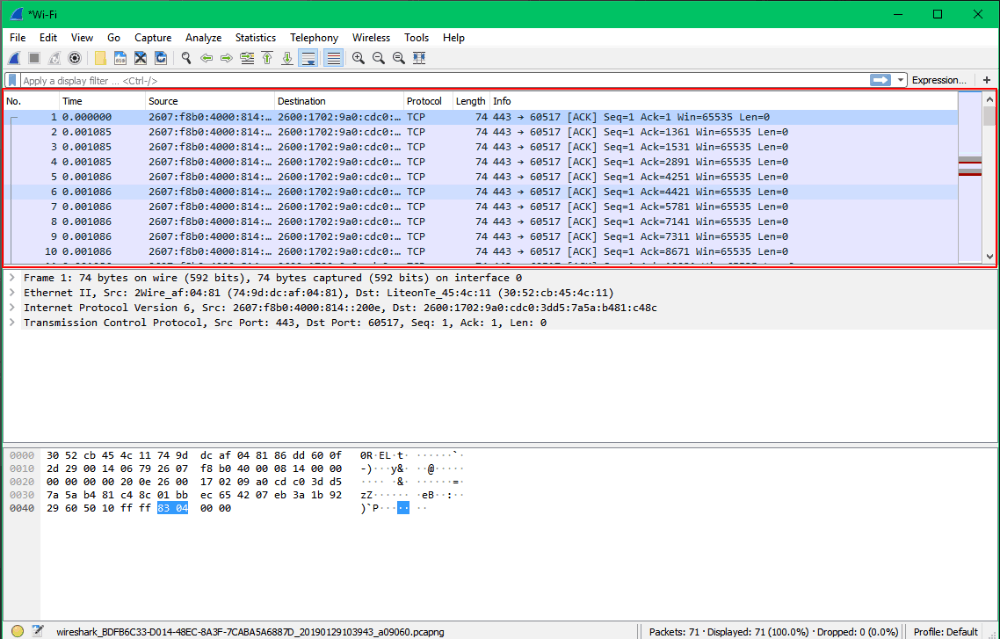
Task: Sort by the Time column header
Action: (102, 101)
